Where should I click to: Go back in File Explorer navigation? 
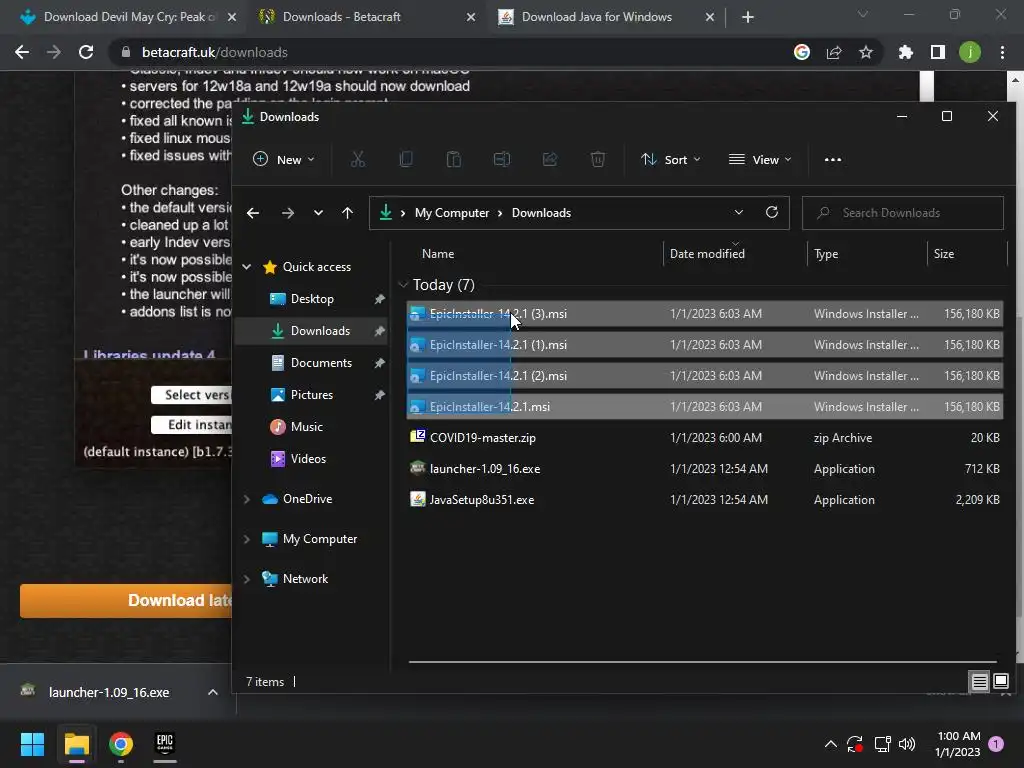click(253, 213)
